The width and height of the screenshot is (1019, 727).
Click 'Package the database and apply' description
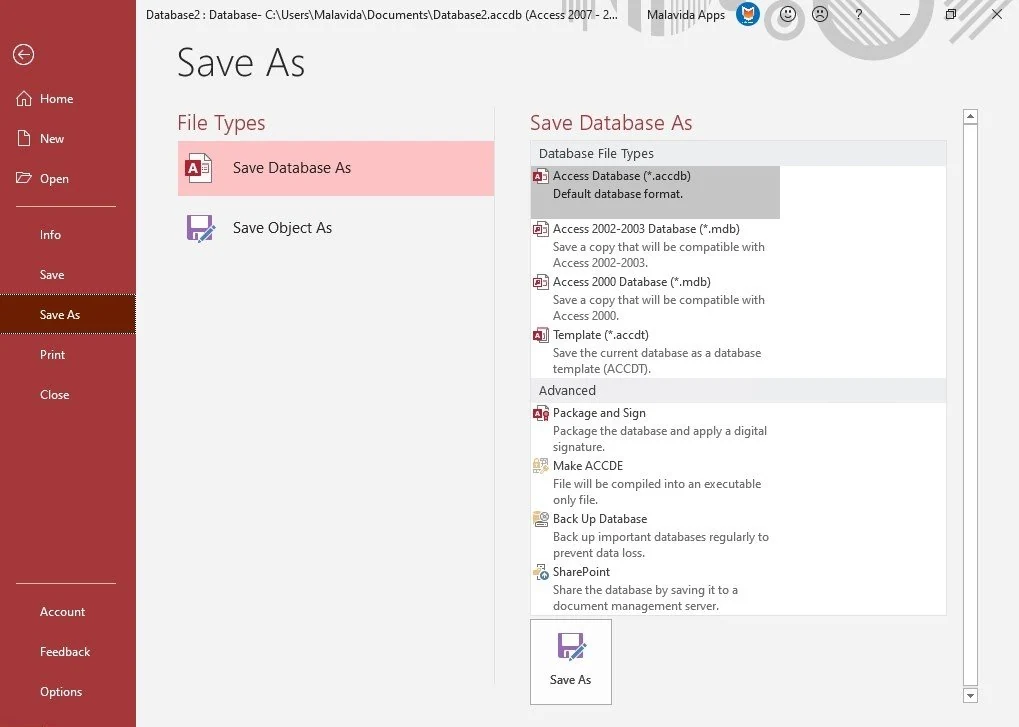[660, 439]
